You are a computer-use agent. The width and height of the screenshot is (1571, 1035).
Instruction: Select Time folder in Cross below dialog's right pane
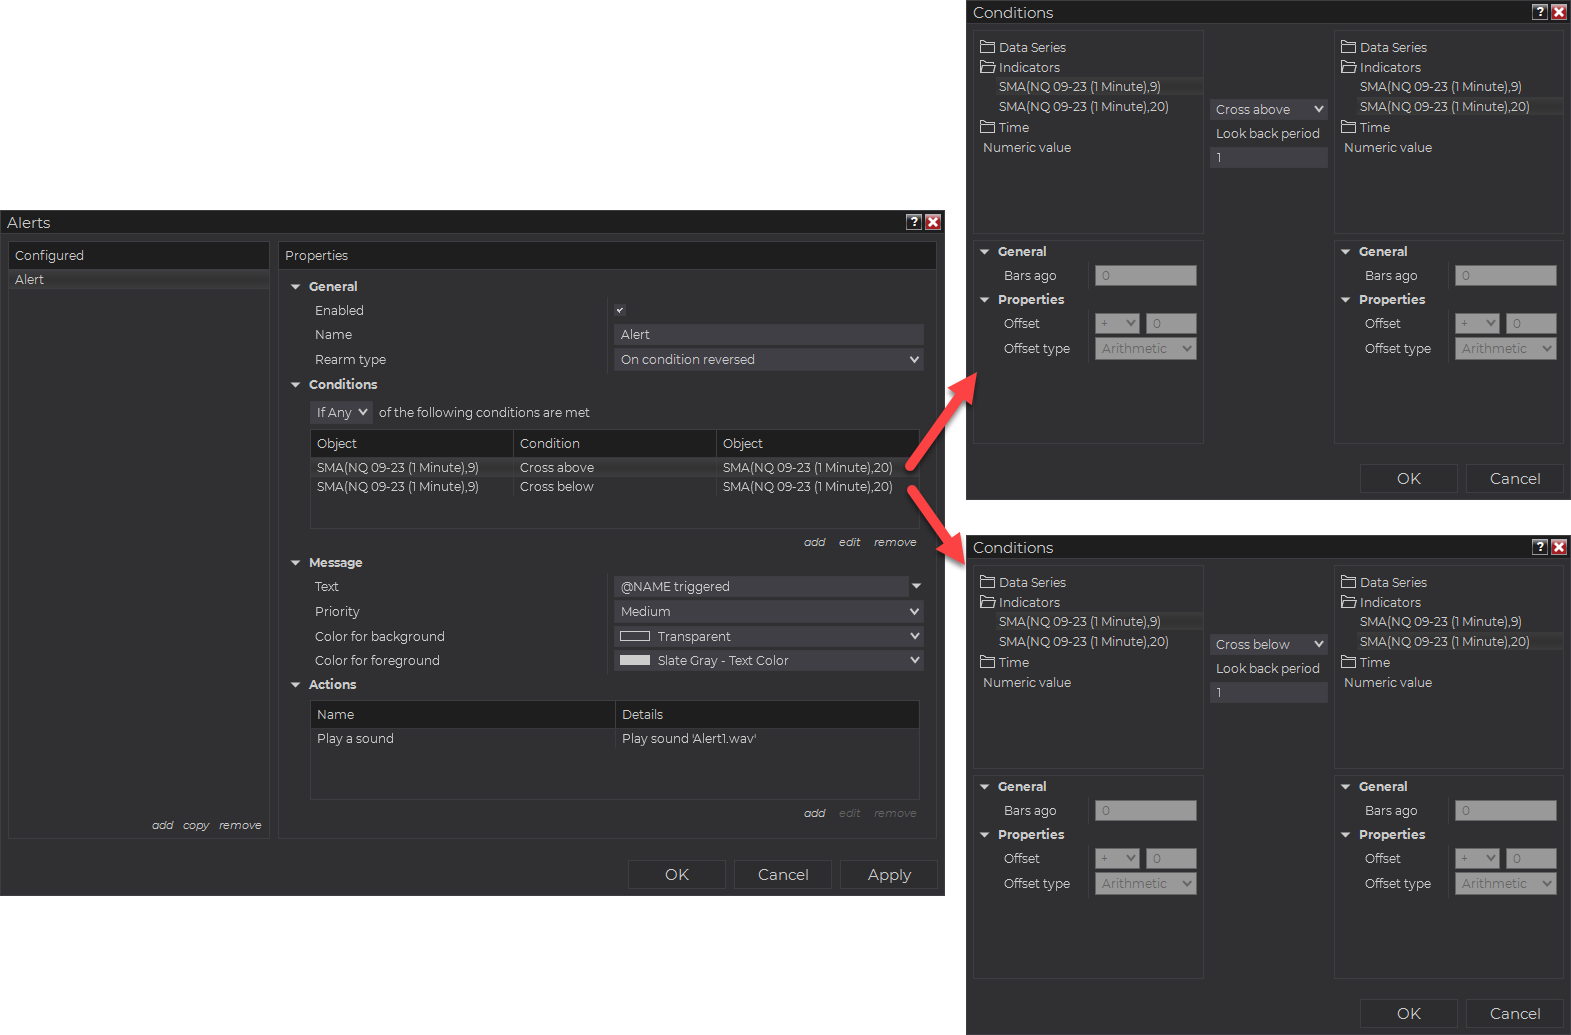[x=1366, y=662]
